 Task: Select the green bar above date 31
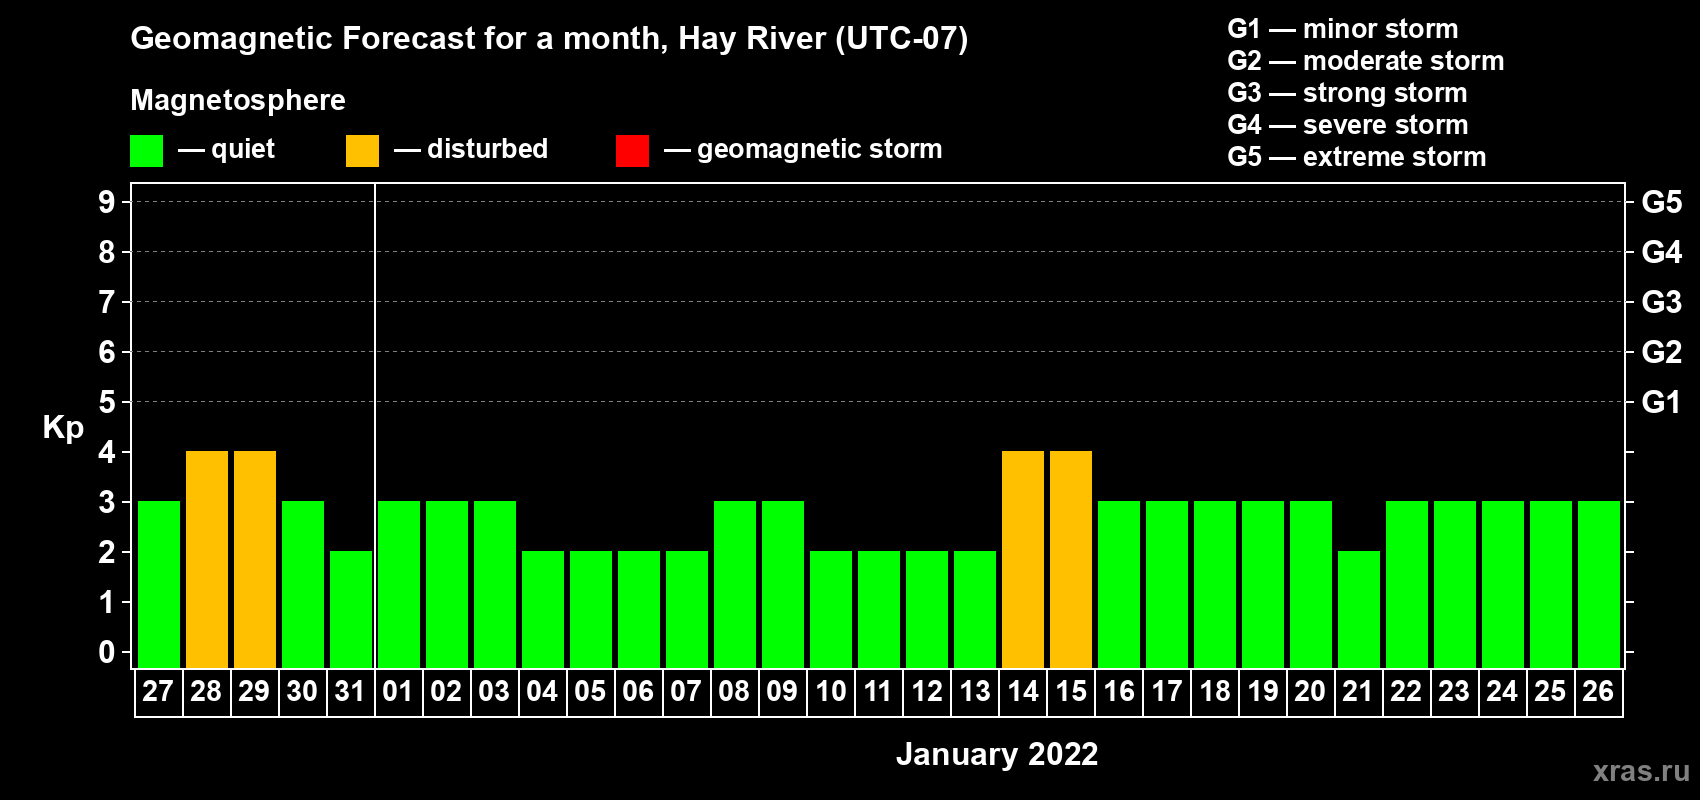tap(351, 609)
